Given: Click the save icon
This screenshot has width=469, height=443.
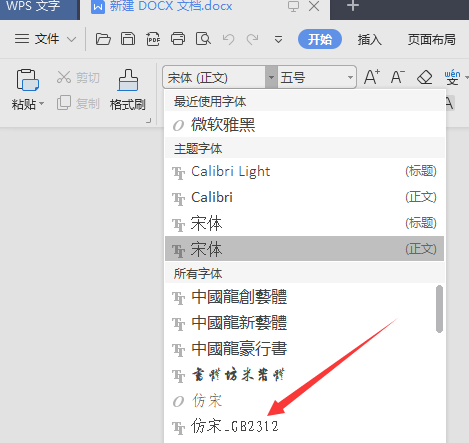Looking at the screenshot, I should 128,39.
